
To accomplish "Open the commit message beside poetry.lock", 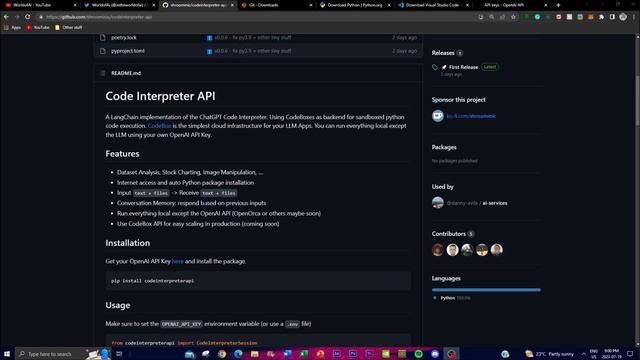I will (253, 38).
